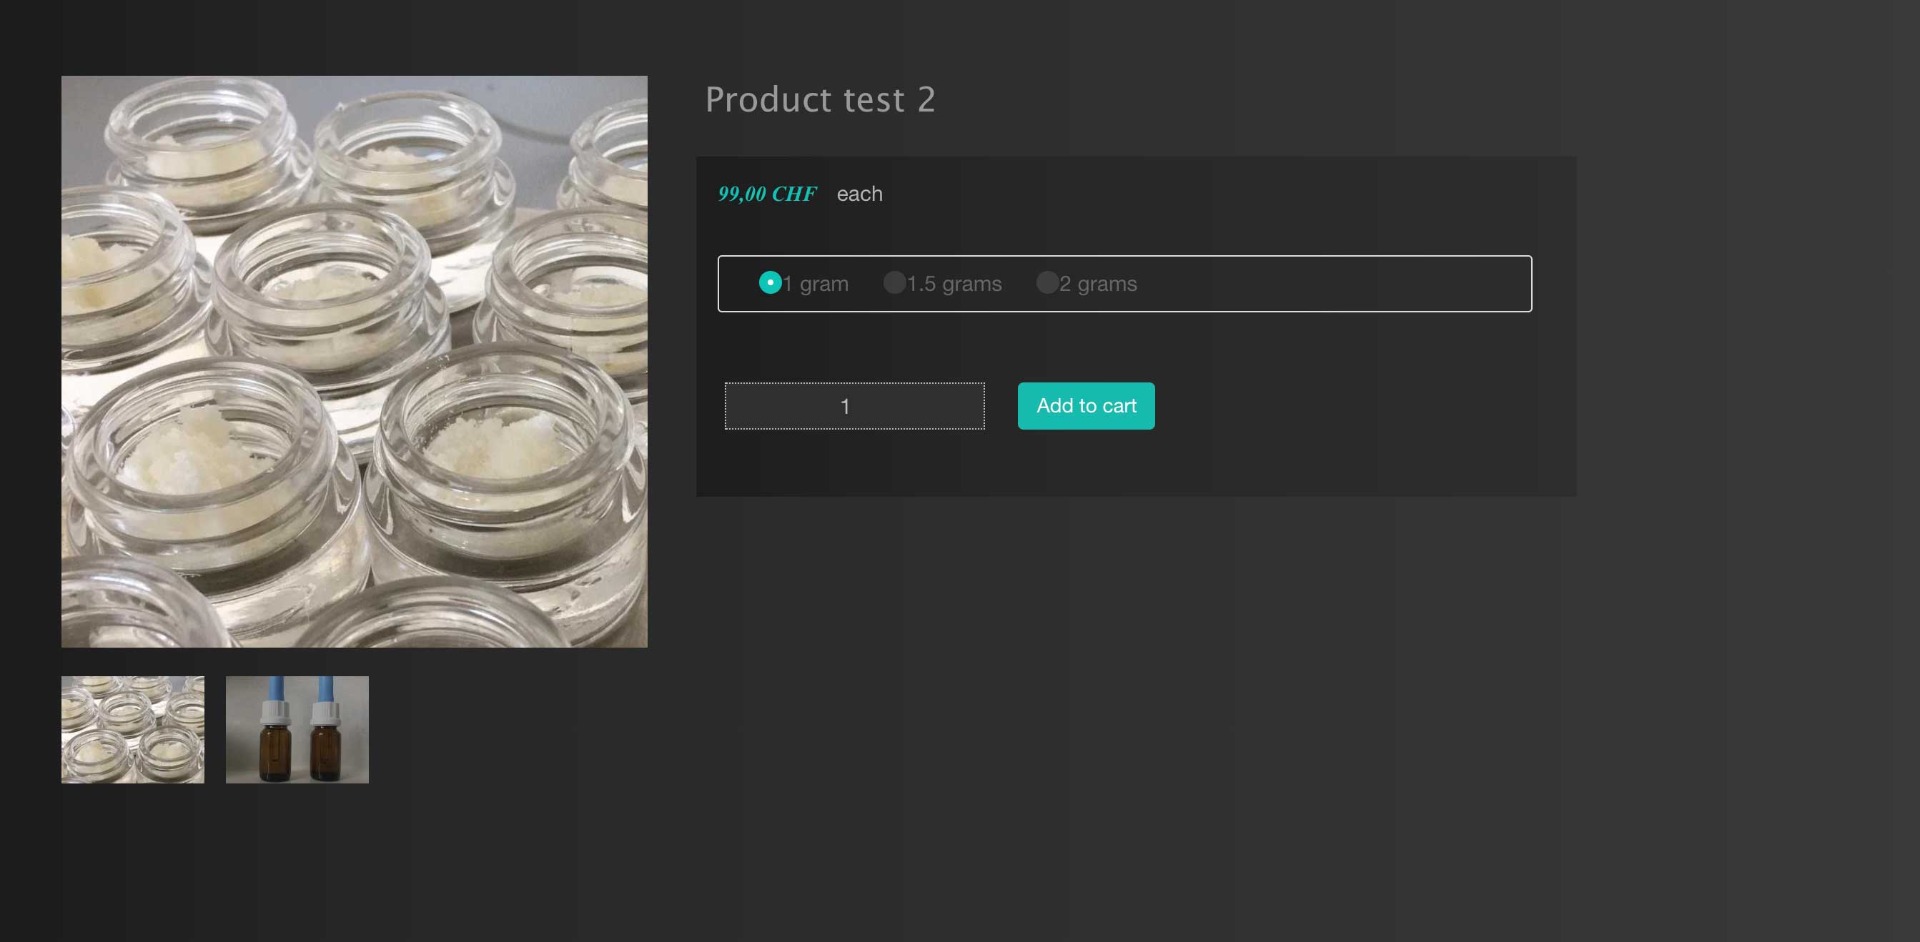Click the Add to cart button
1920x942 pixels.
[1086, 406]
